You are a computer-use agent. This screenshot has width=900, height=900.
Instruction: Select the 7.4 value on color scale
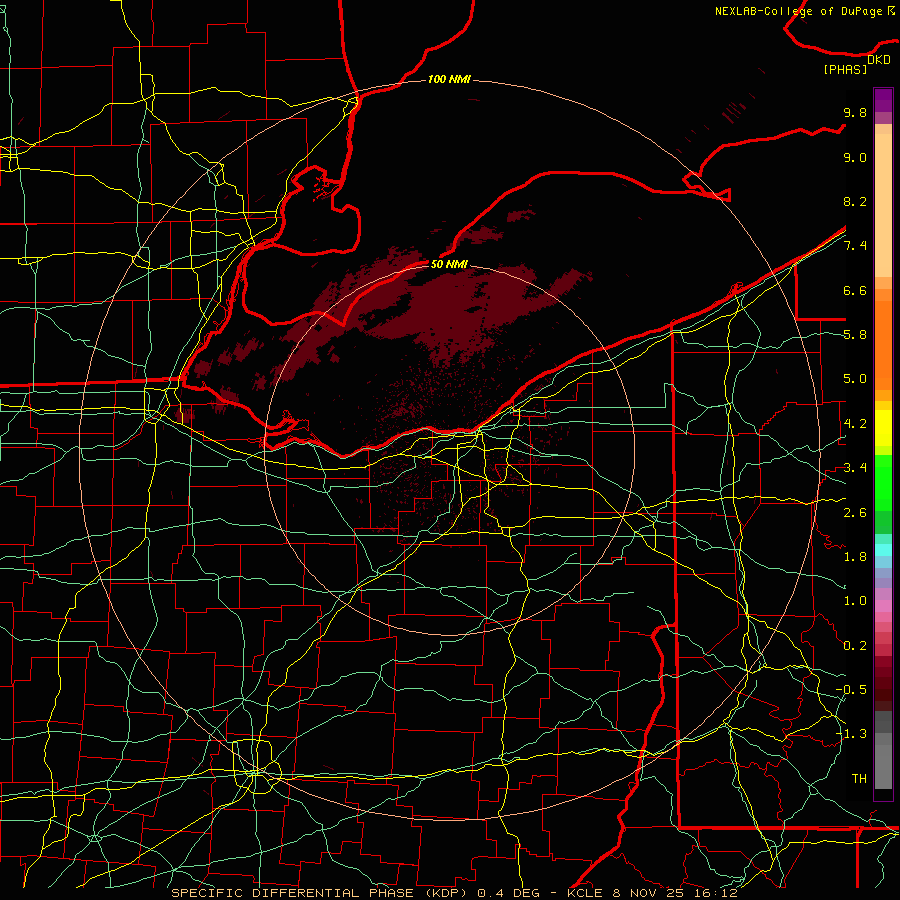coord(855,246)
